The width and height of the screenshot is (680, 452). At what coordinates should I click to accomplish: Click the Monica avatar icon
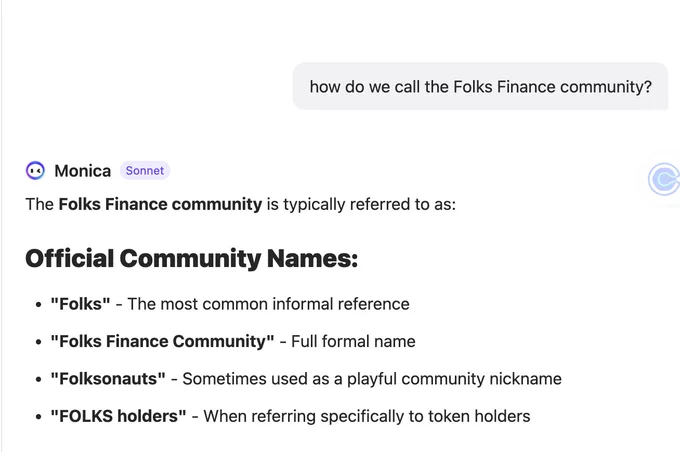(35, 170)
